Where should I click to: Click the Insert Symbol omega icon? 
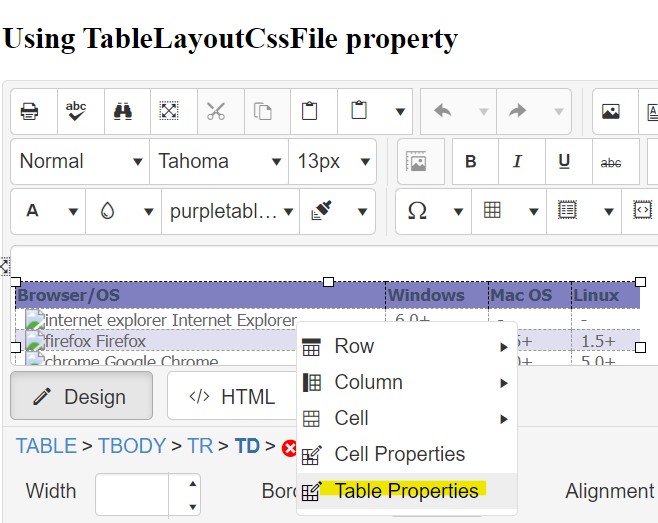click(x=418, y=211)
